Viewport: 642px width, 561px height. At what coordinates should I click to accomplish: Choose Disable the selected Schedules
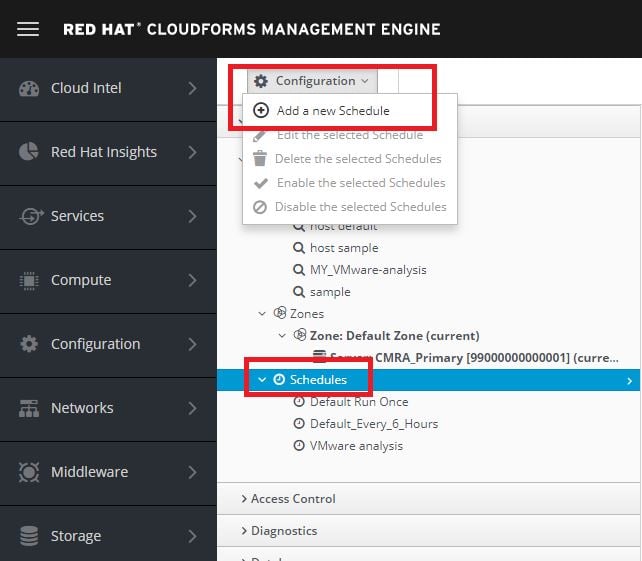pos(350,207)
